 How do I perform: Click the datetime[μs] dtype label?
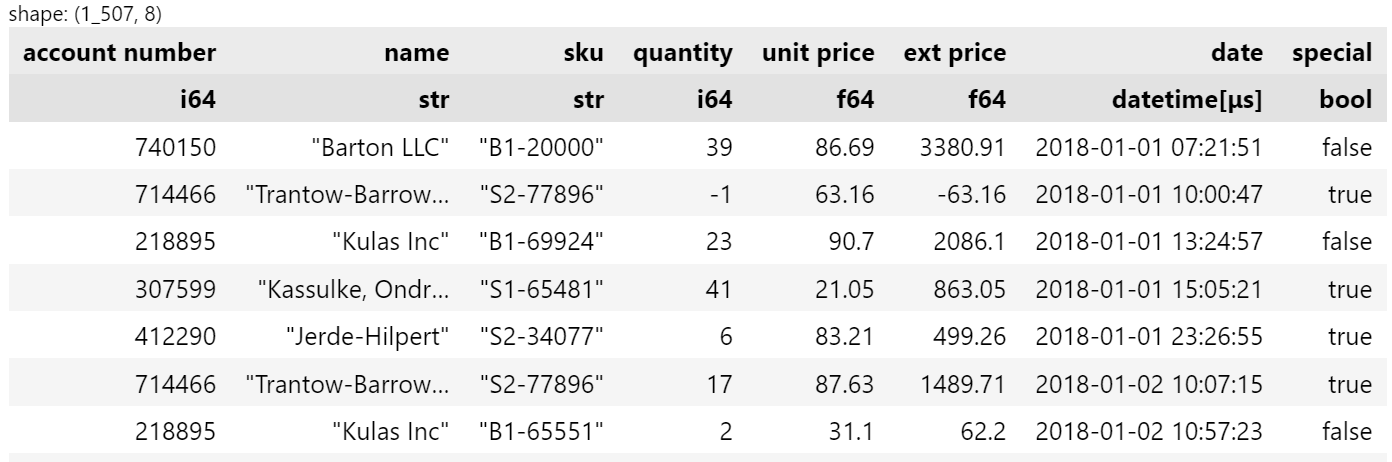coord(1187,99)
